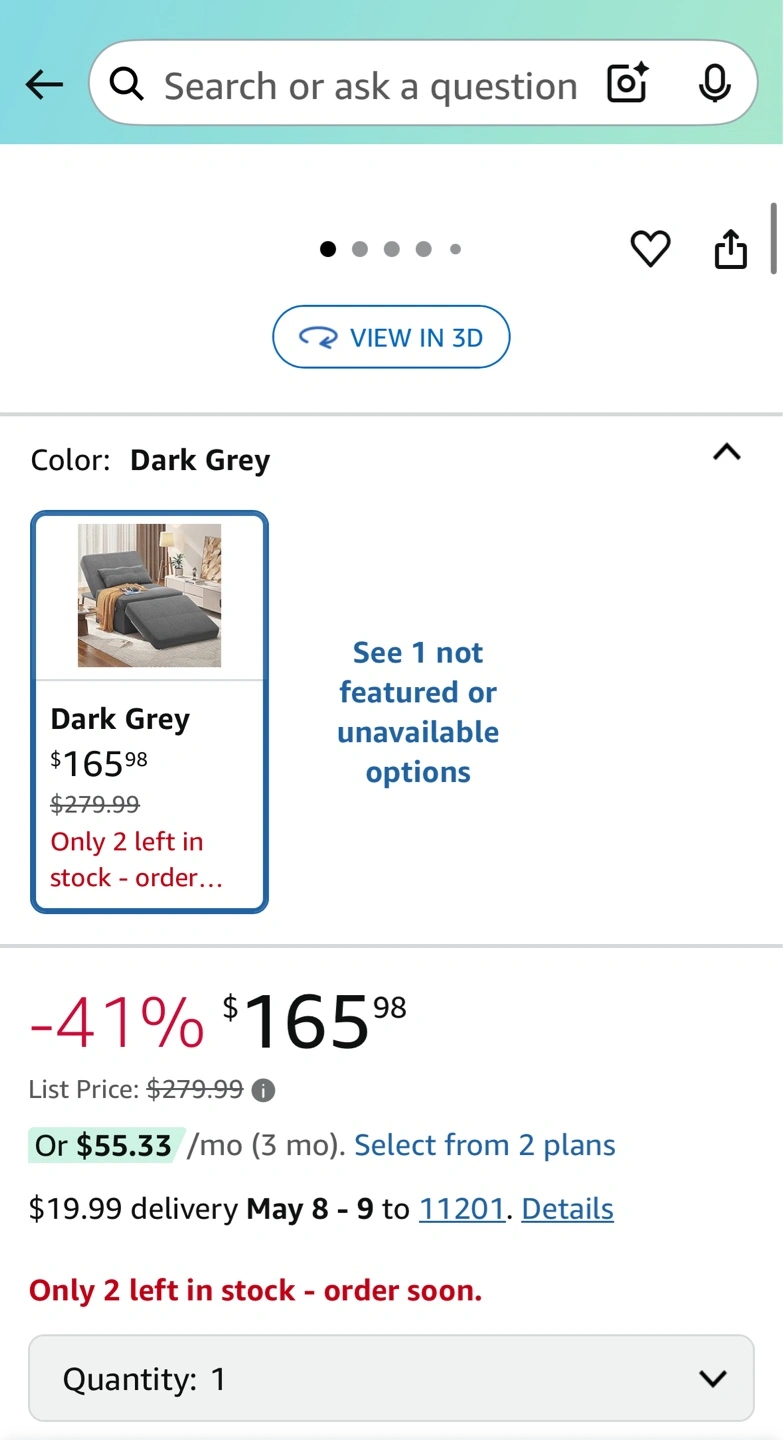Screen dimensions: 783x1440
Task: Open See 1 not featured options
Action: 418,712
